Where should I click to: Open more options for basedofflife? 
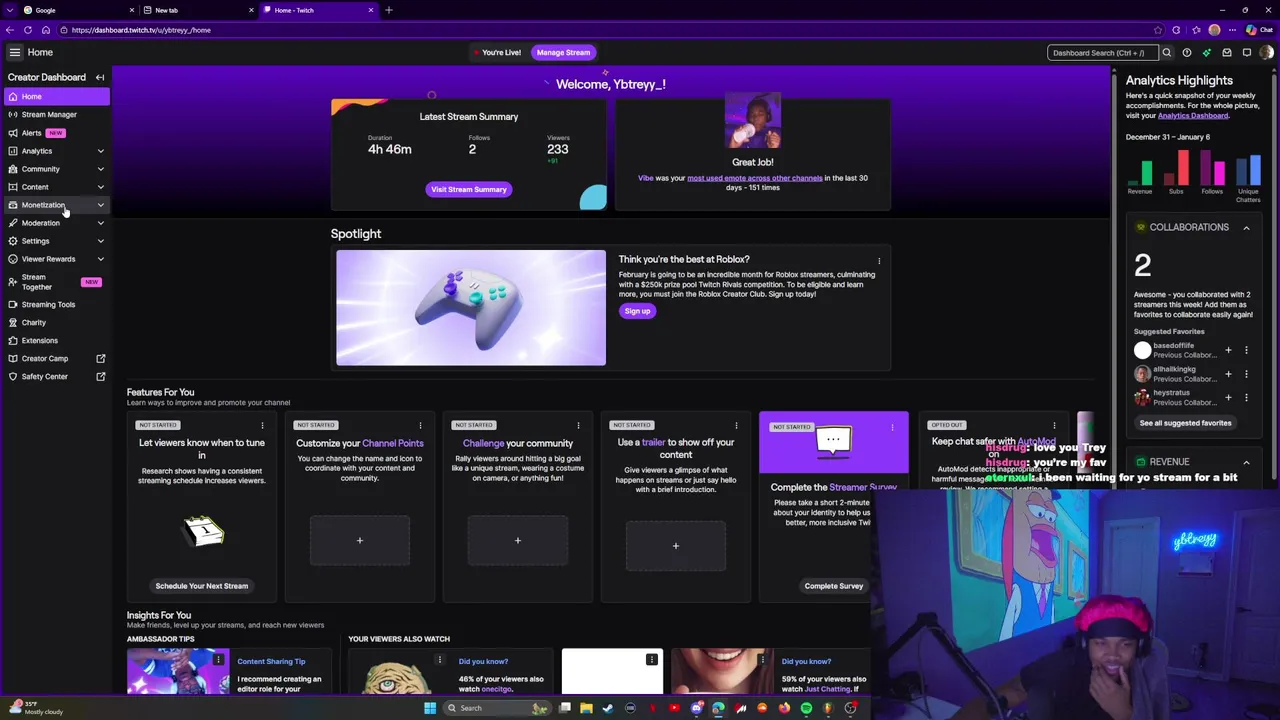tap(1245, 350)
